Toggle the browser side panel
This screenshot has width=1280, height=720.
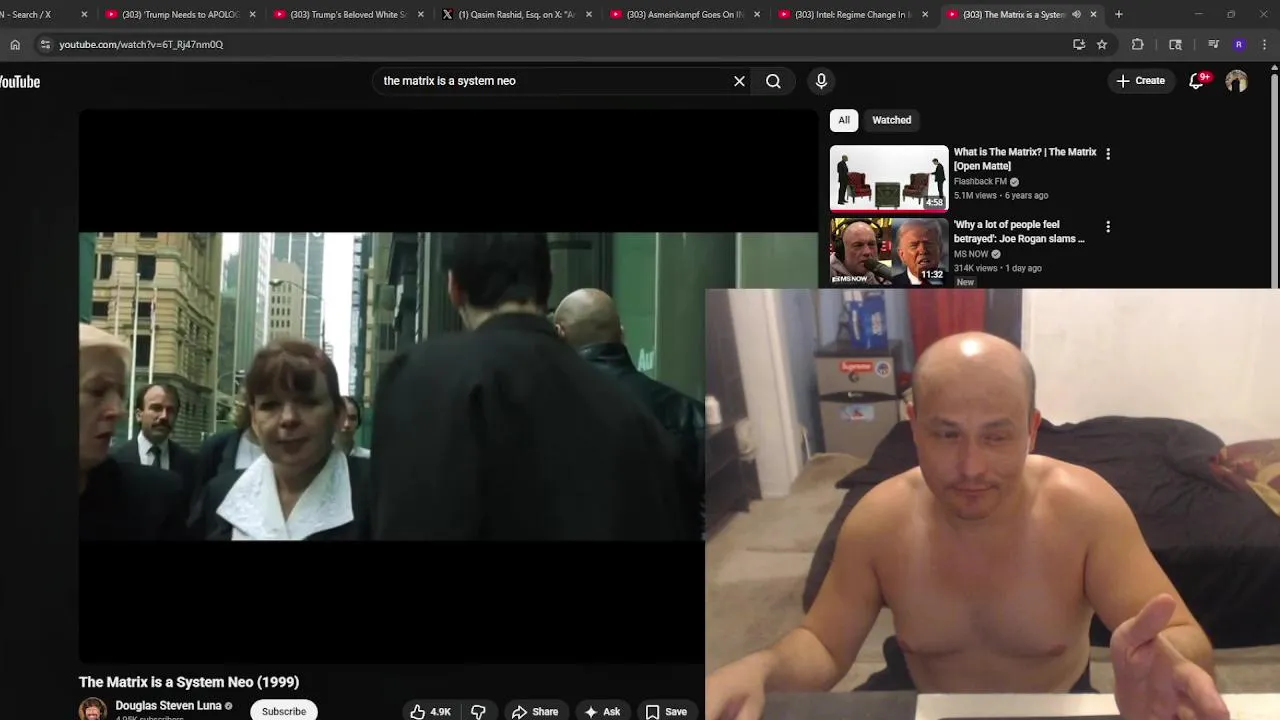click(1175, 44)
